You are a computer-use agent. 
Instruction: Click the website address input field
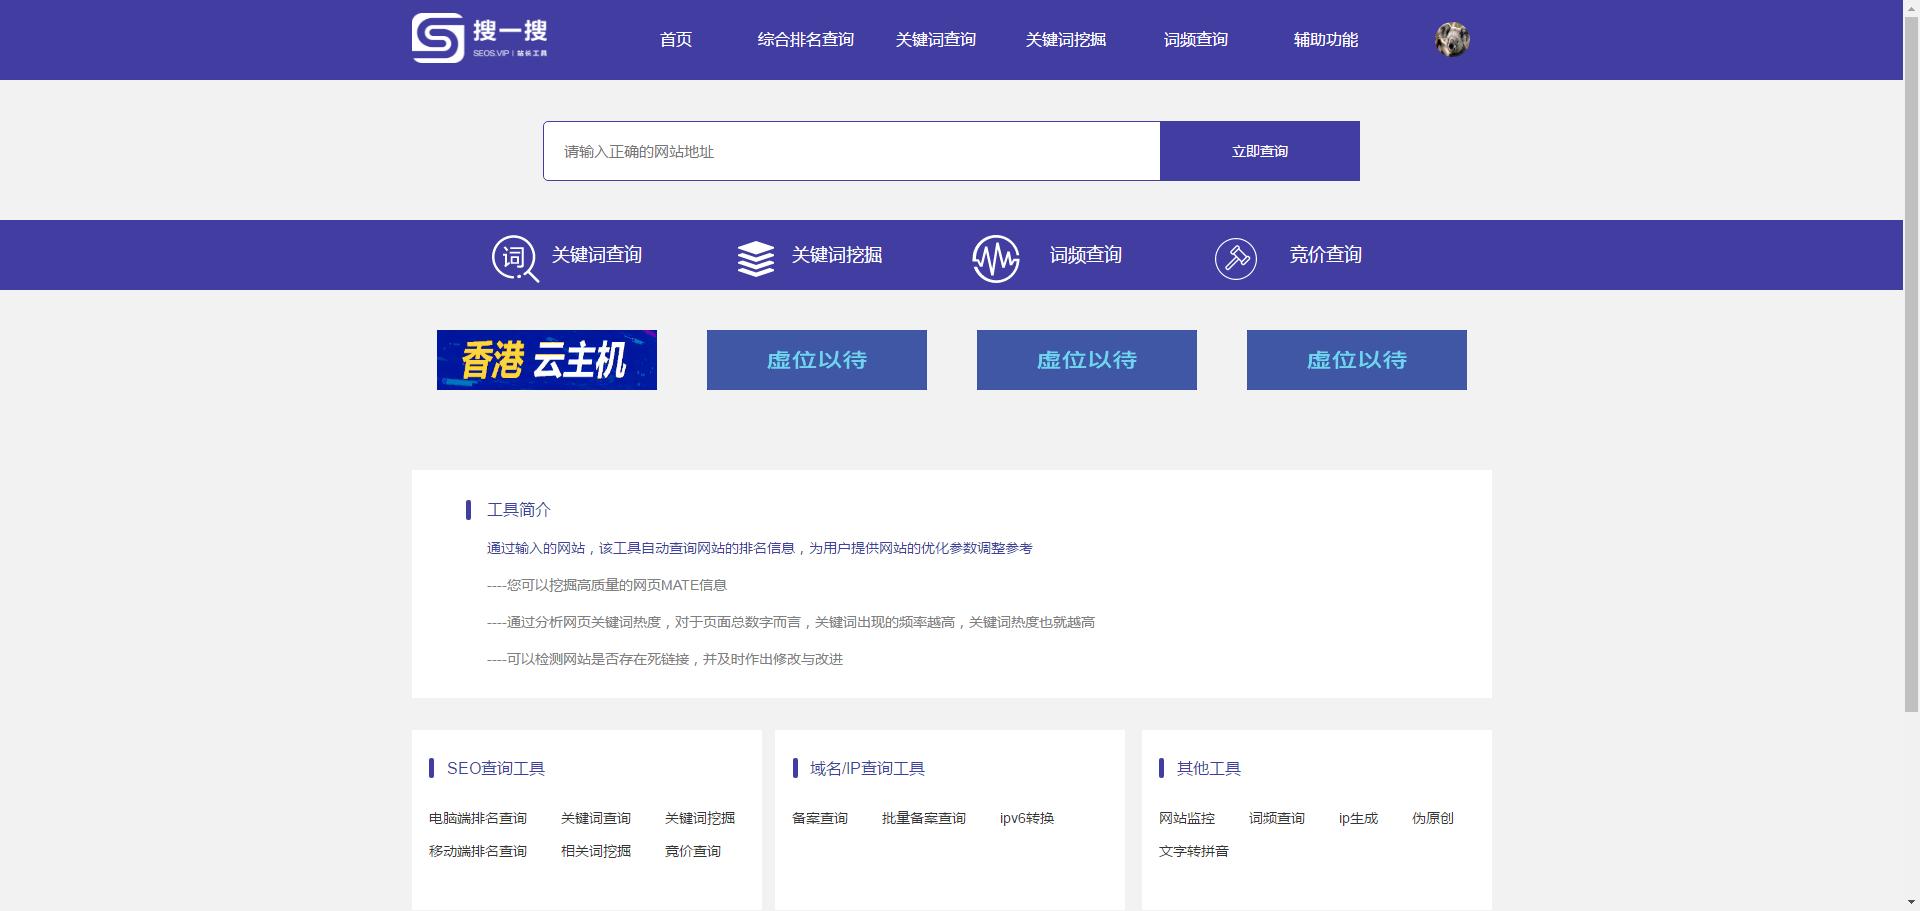click(850, 150)
